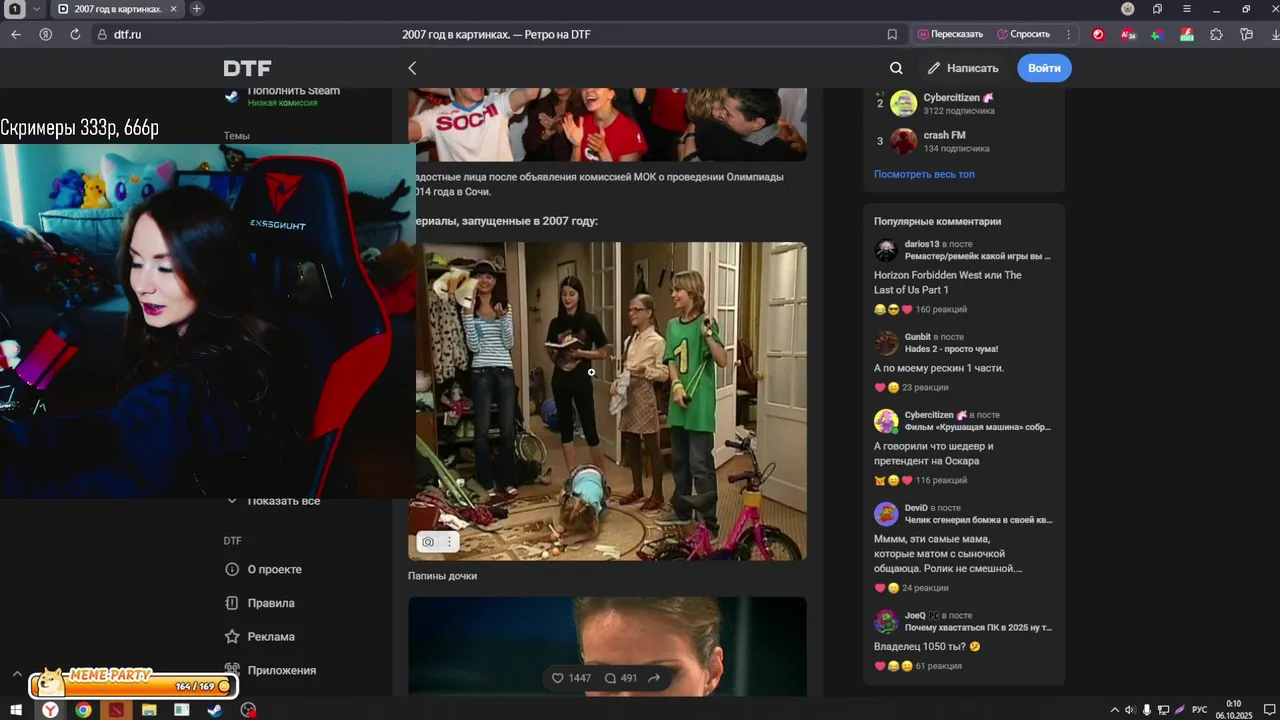Screen dimensions: 1280x720
Task: Open Gunbit's post 'Hades 2 - просто чума!'
Action: tap(951, 349)
